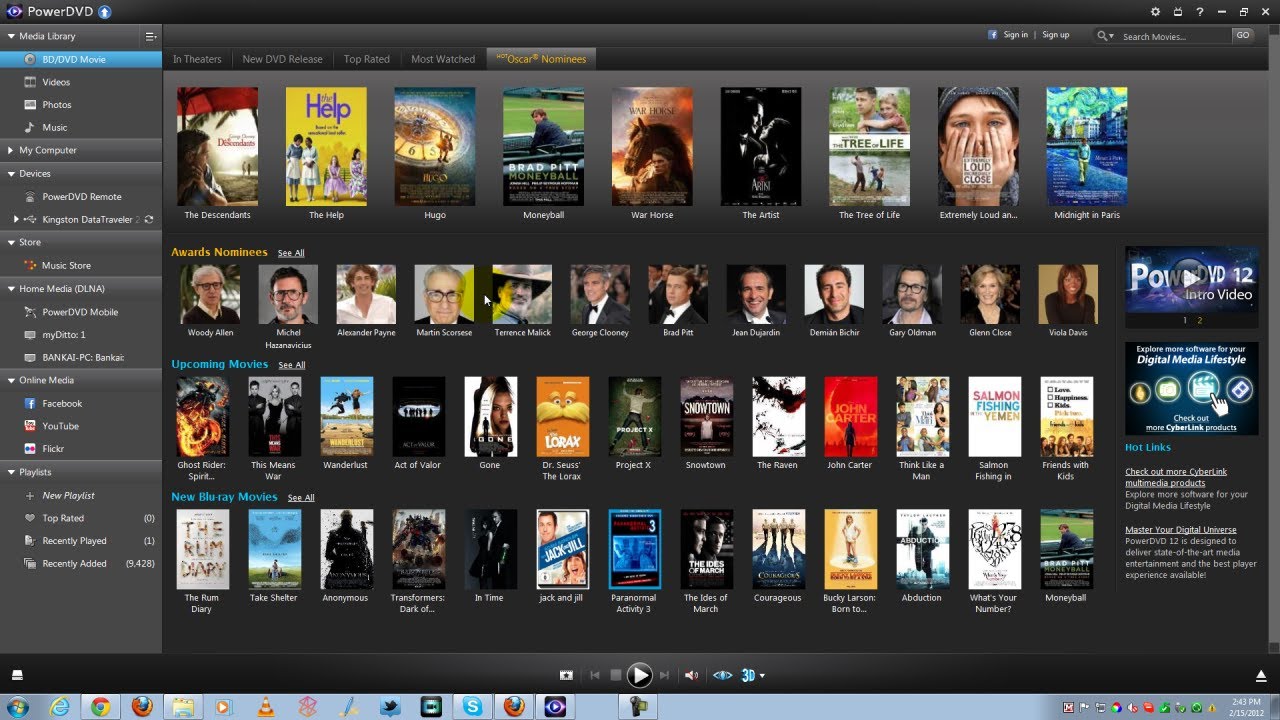The height and width of the screenshot is (720, 1280).
Task: Select BD/DVD Movie in Media Library
Action: [x=81, y=59]
